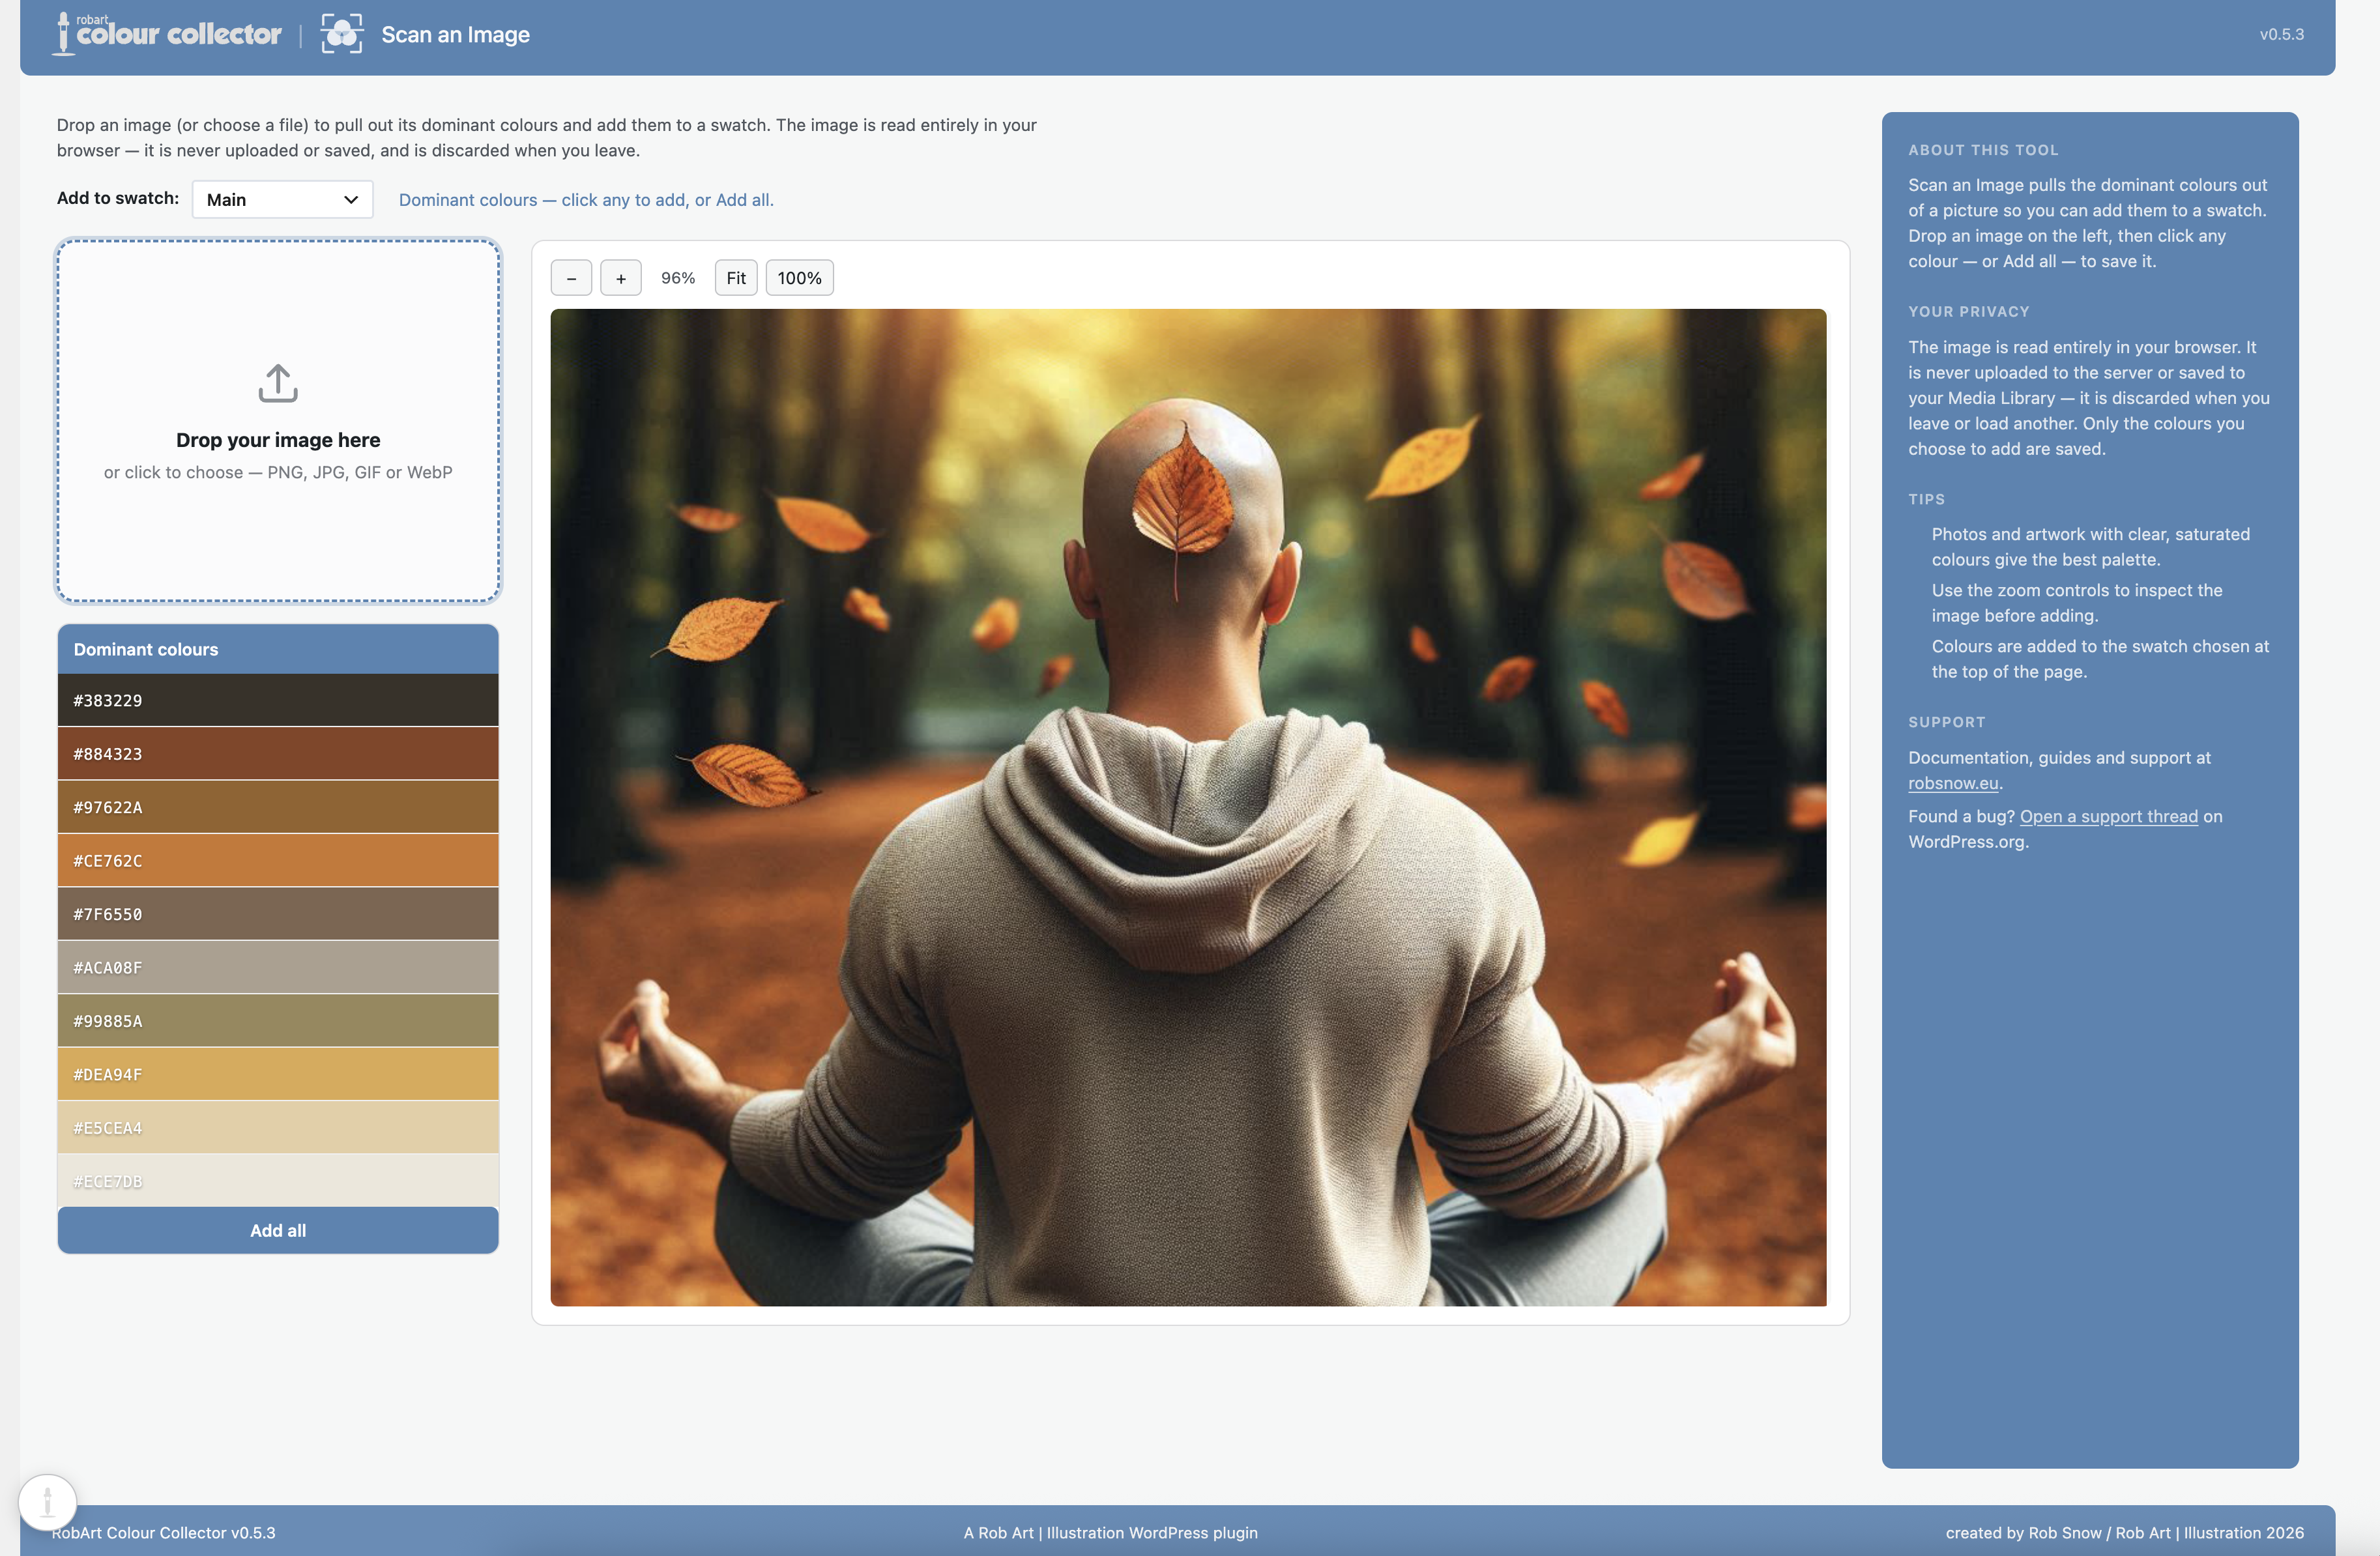
Task: Add colour swatch #99885A
Action: tap(278, 1021)
